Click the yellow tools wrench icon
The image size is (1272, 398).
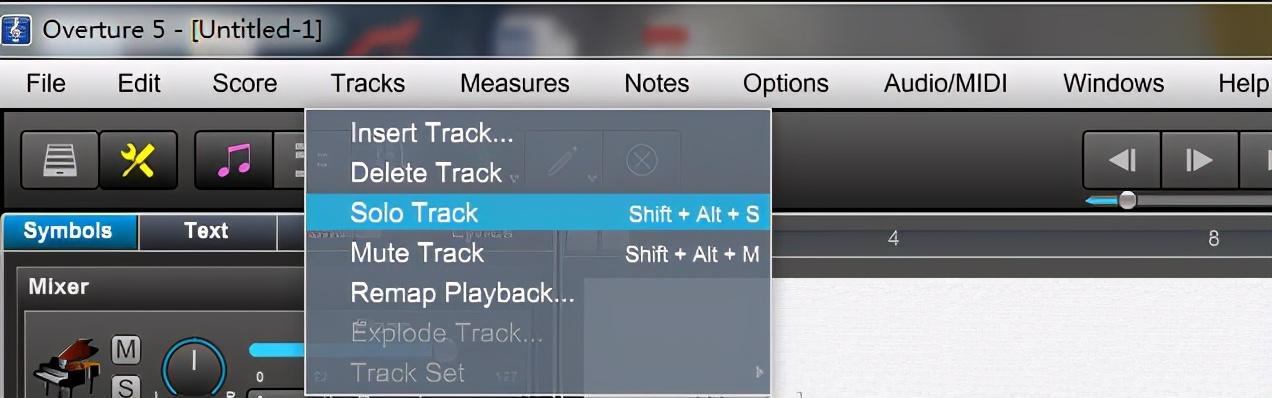(x=138, y=160)
